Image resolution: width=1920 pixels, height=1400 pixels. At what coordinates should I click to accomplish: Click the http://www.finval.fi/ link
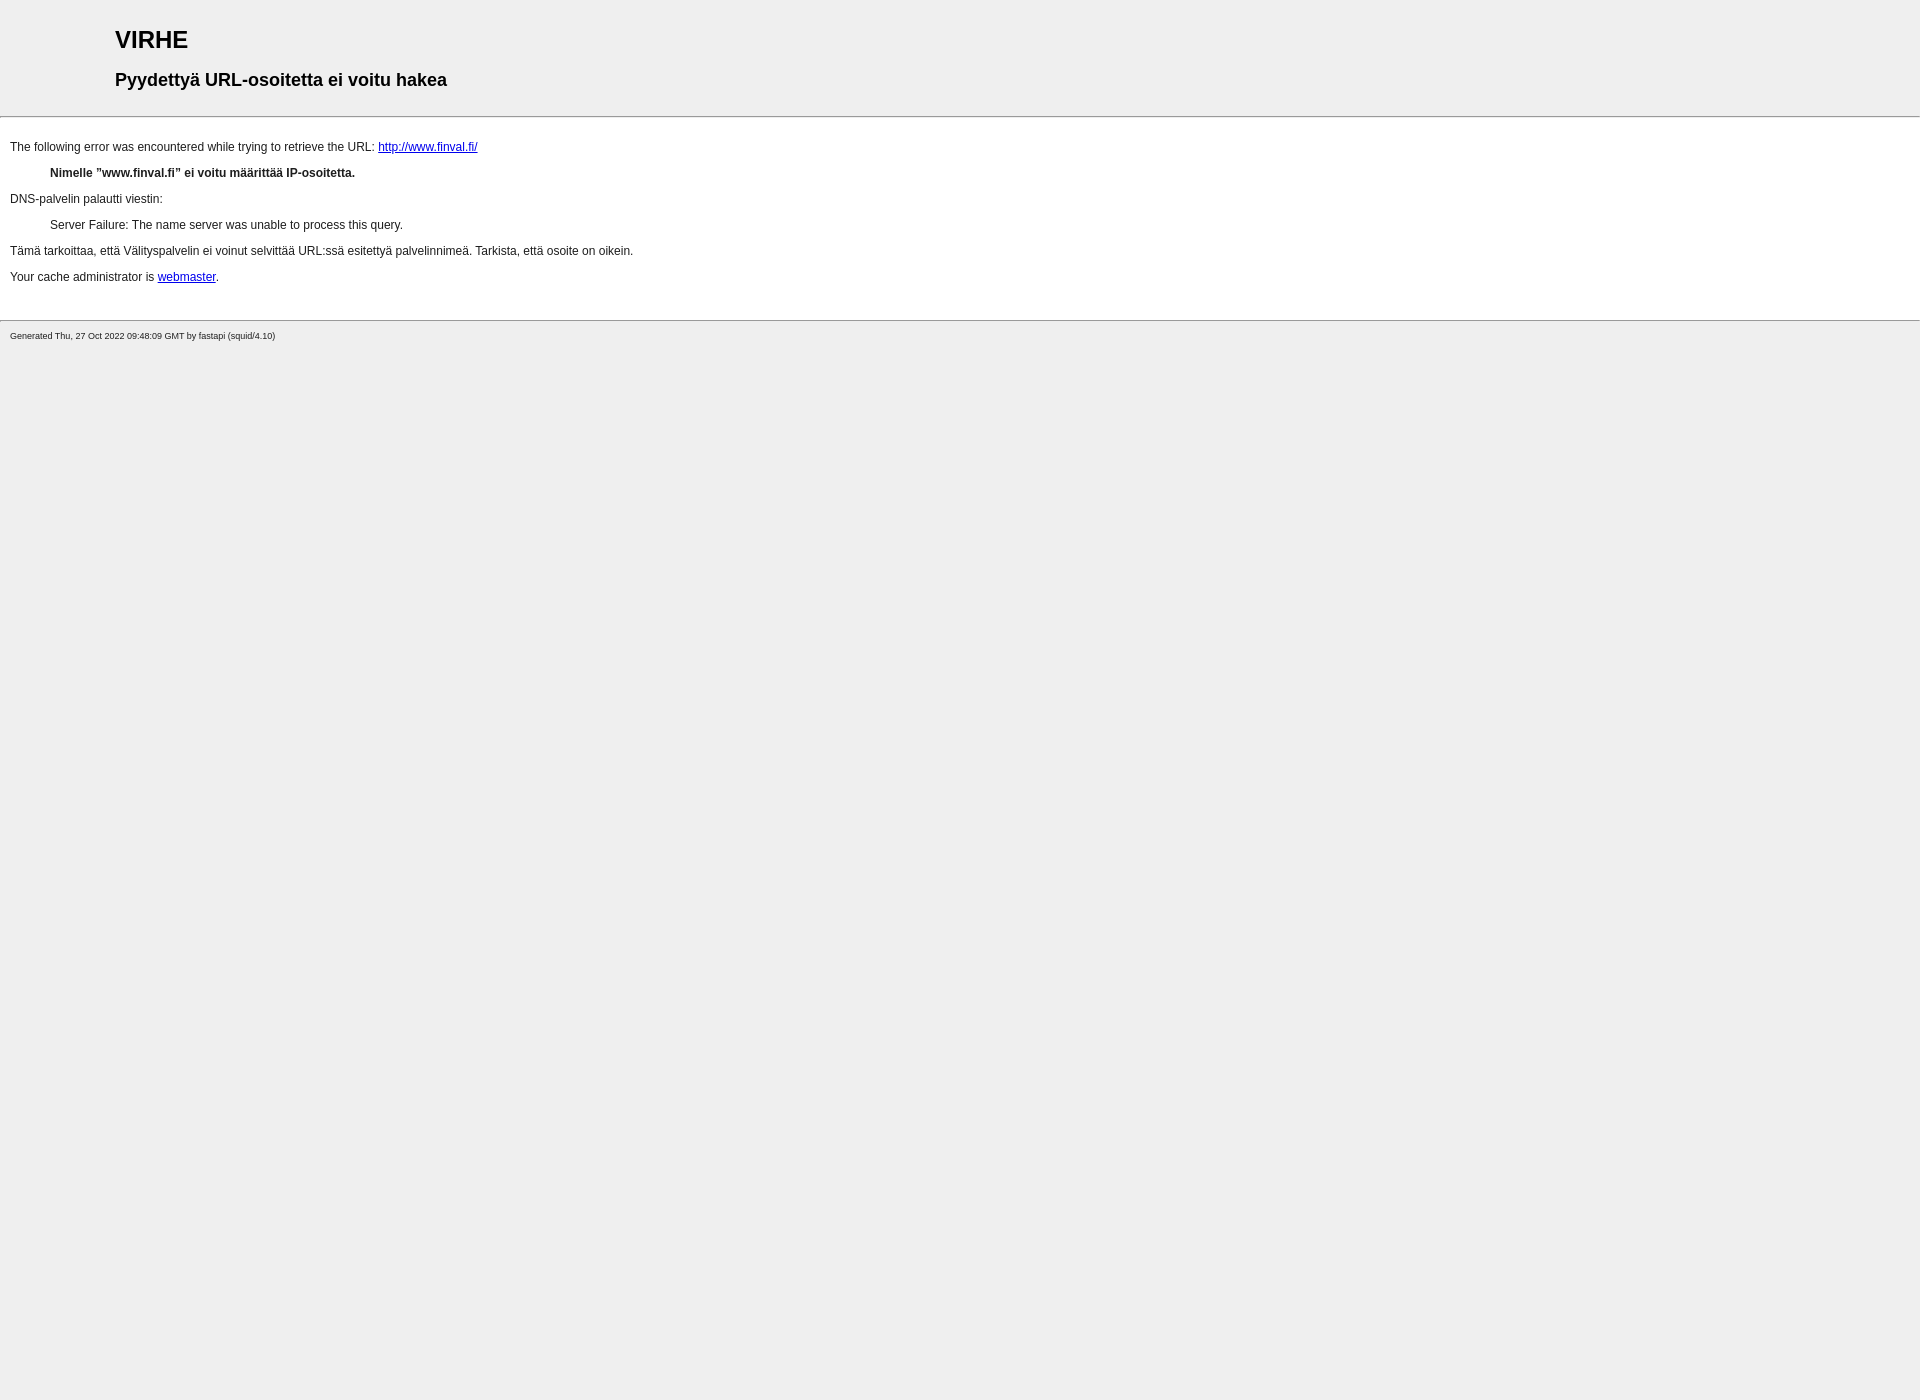coord(426,146)
